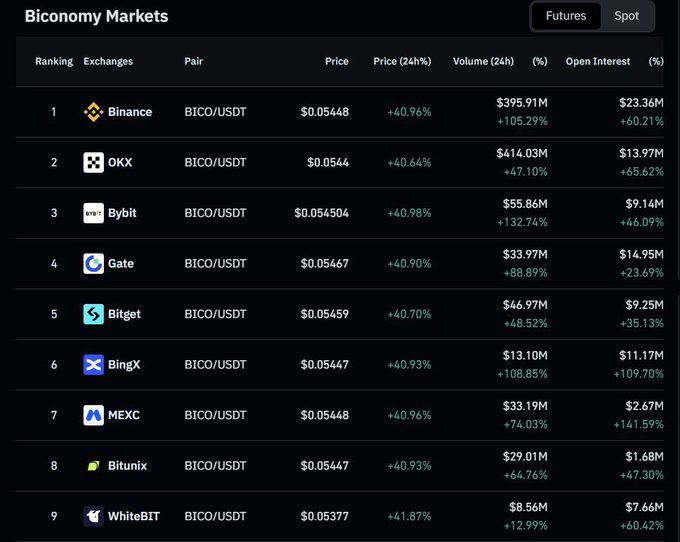Select BICO/USDT pair in Binance row

coord(215,112)
